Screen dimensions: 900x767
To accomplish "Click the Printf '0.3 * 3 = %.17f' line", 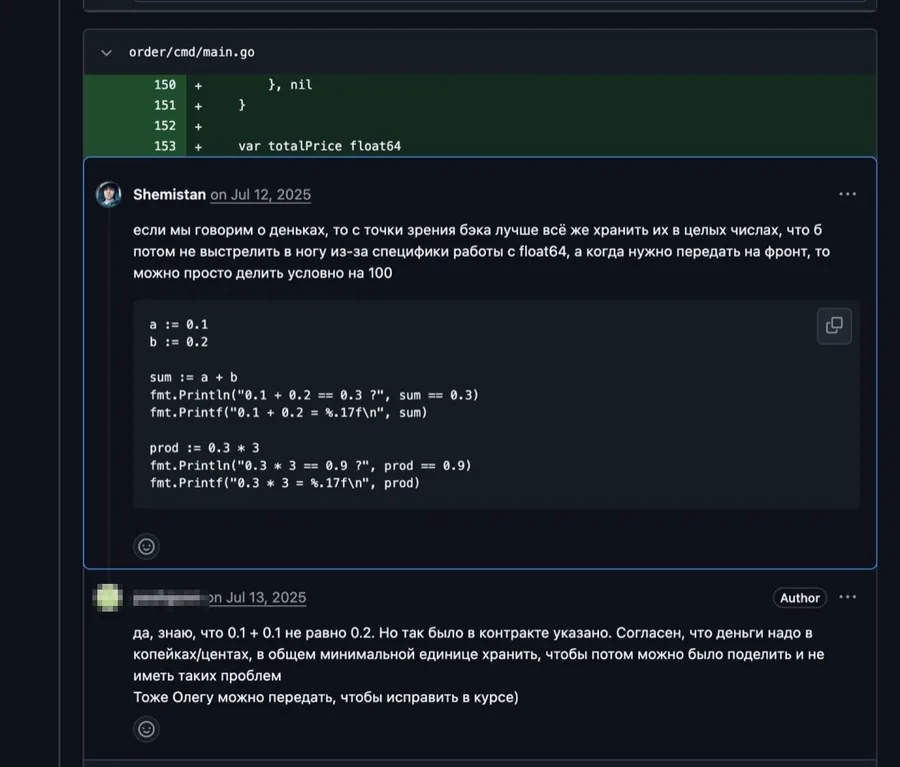I will [285, 483].
